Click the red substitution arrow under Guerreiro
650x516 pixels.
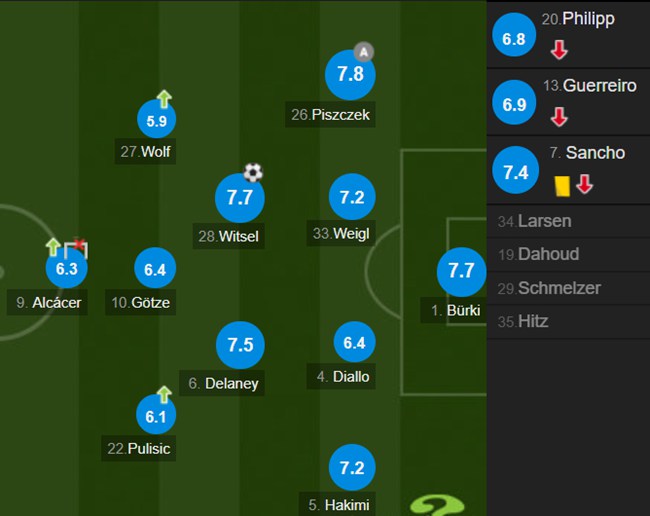click(559, 117)
